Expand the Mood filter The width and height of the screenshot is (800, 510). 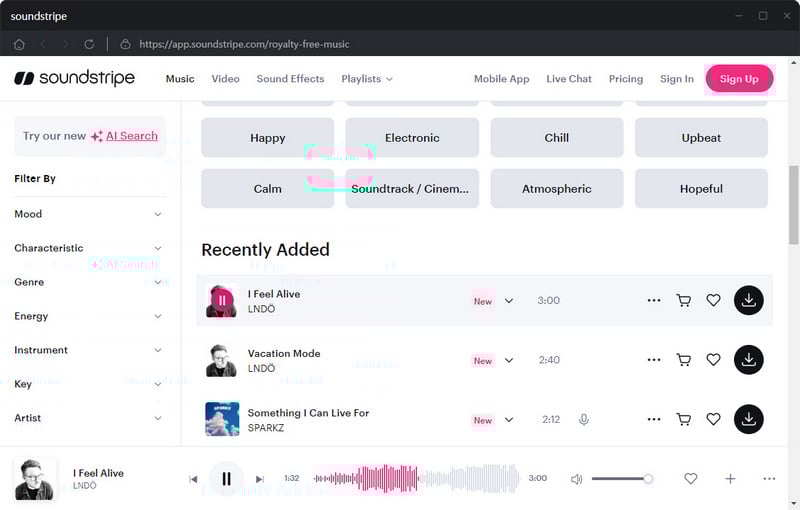(x=88, y=214)
